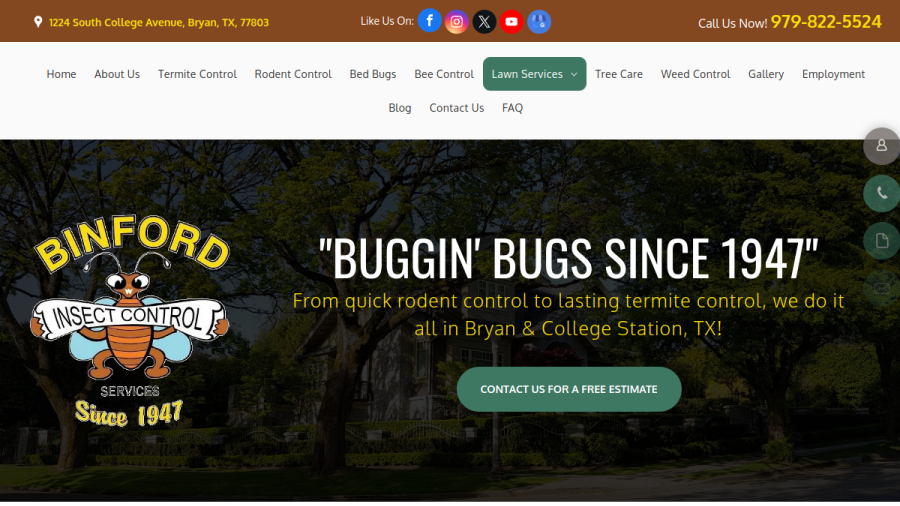This screenshot has height=506, width=900.
Task: Open the Rodent Control page
Action: (293, 74)
